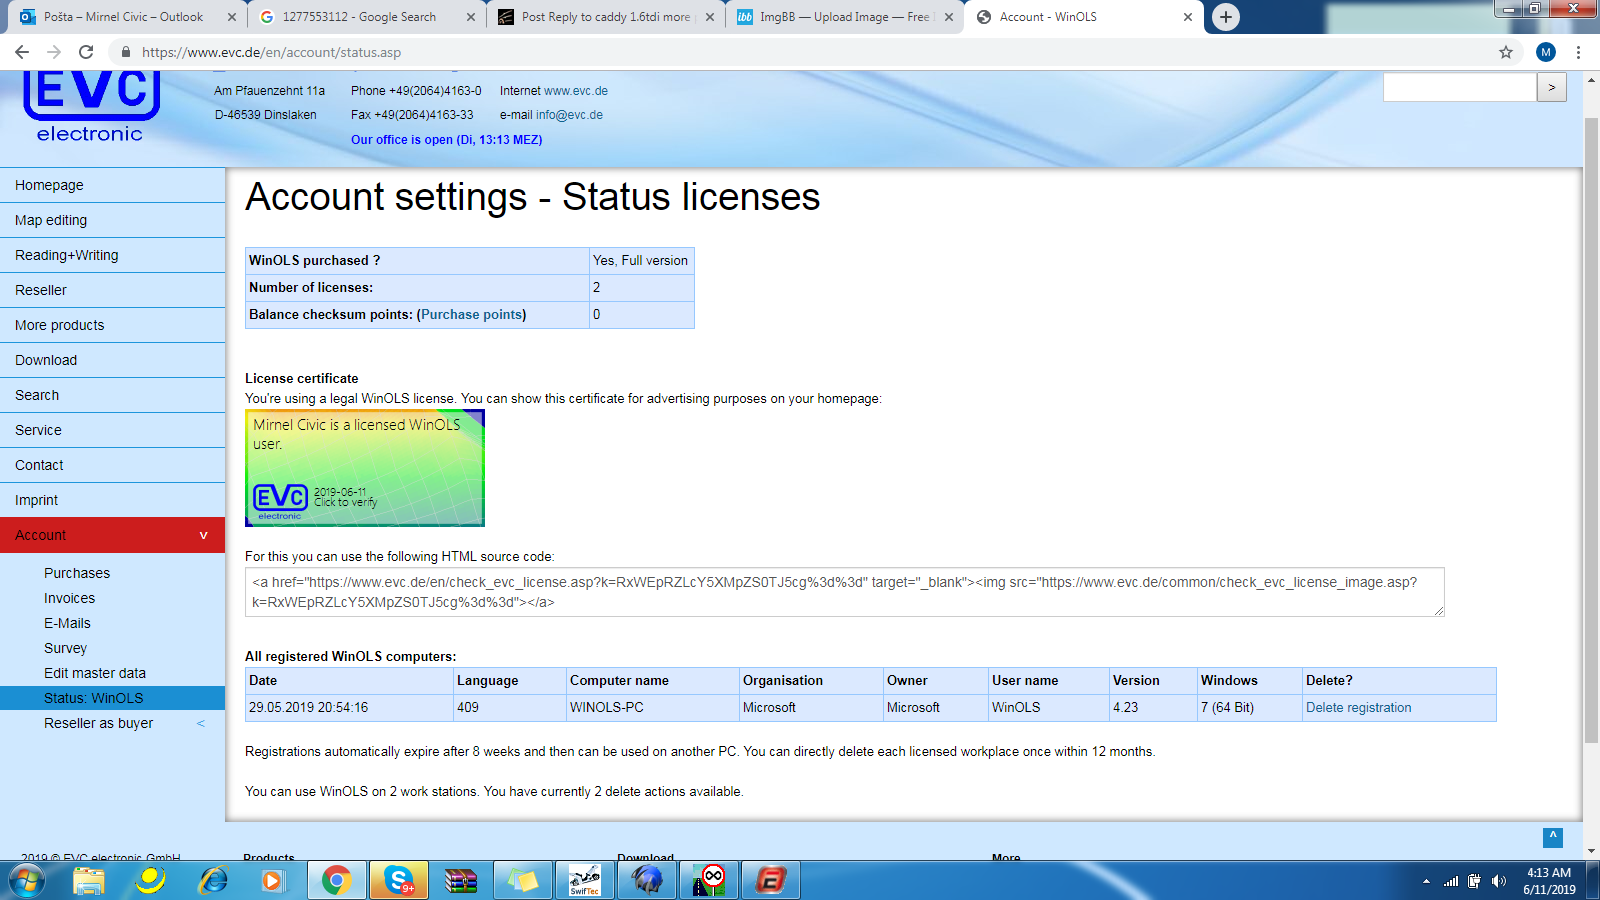The width and height of the screenshot is (1600, 900).
Task: Open the Windows Start menu
Action: (27, 881)
